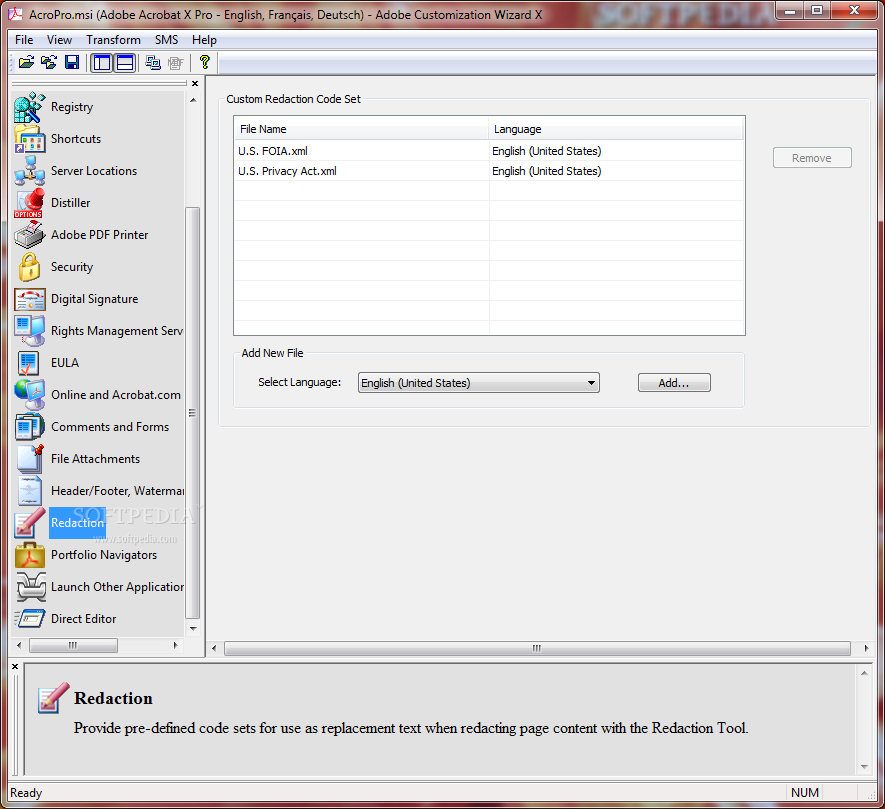The image size is (885, 809).
Task: Open the View menu
Action: click(59, 40)
